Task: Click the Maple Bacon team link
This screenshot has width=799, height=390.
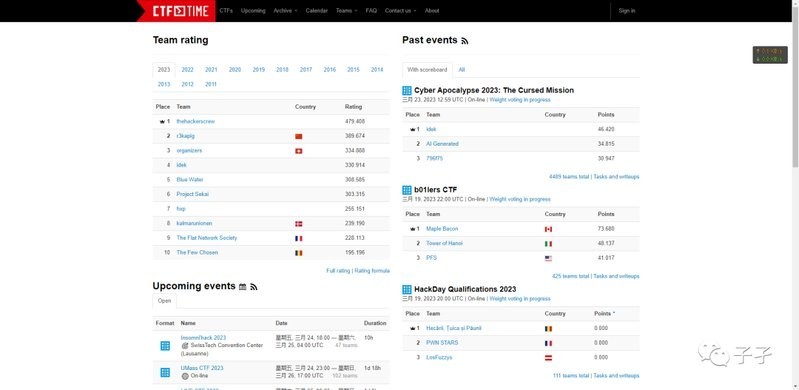Action: [442, 229]
